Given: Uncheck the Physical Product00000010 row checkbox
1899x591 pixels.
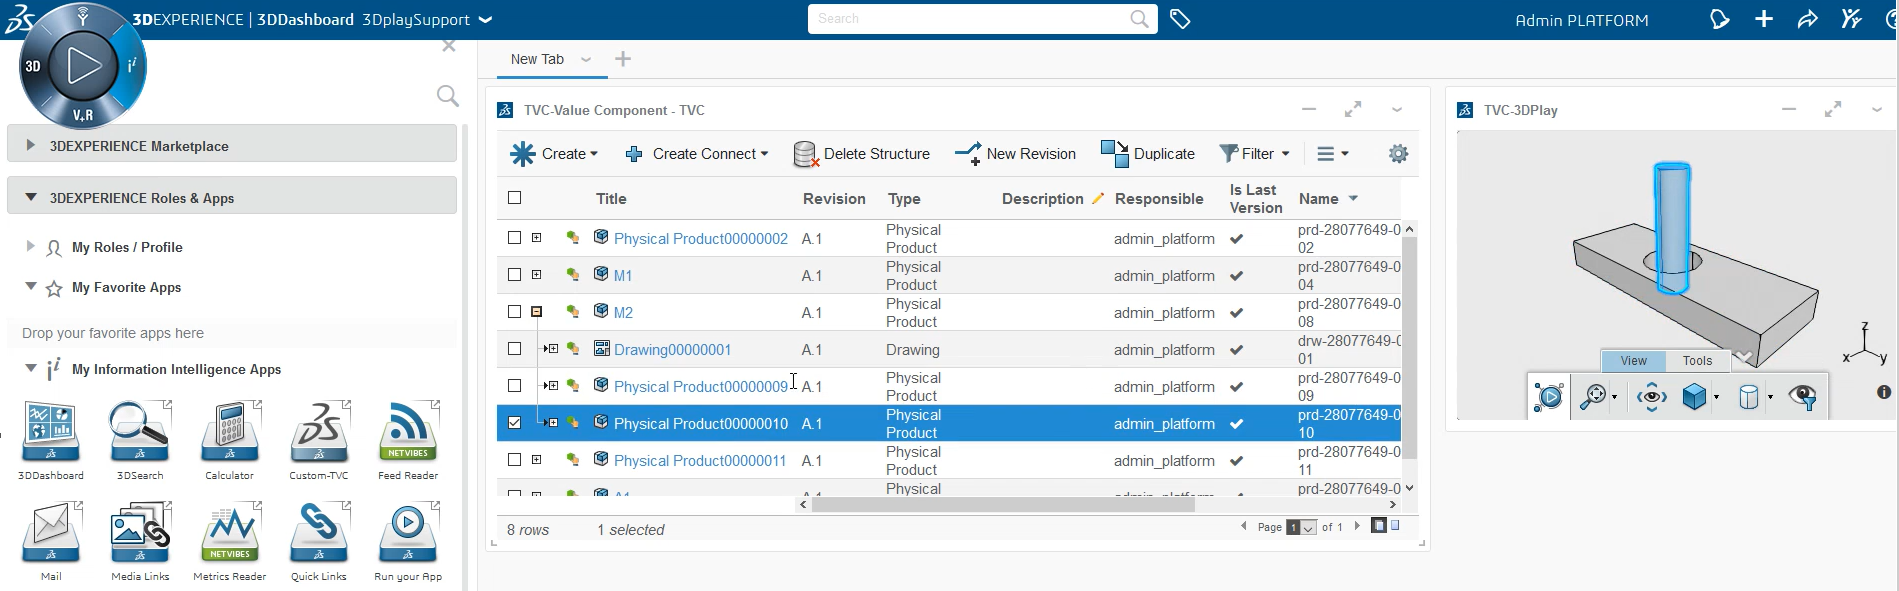Looking at the screenshot, I should tap(515, 423).
